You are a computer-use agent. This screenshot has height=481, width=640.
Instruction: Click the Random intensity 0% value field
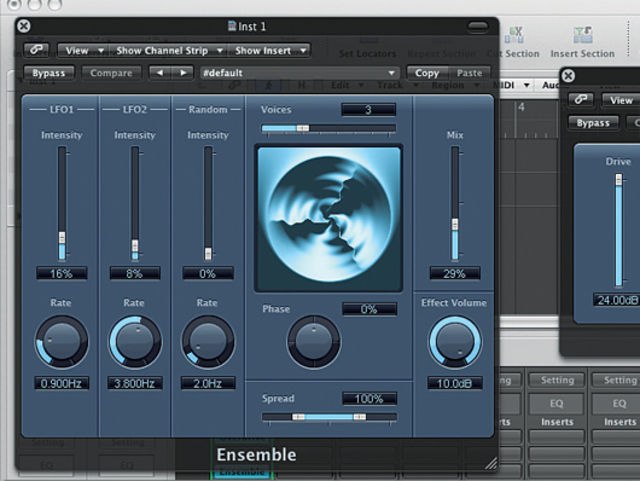click(208, 273)
